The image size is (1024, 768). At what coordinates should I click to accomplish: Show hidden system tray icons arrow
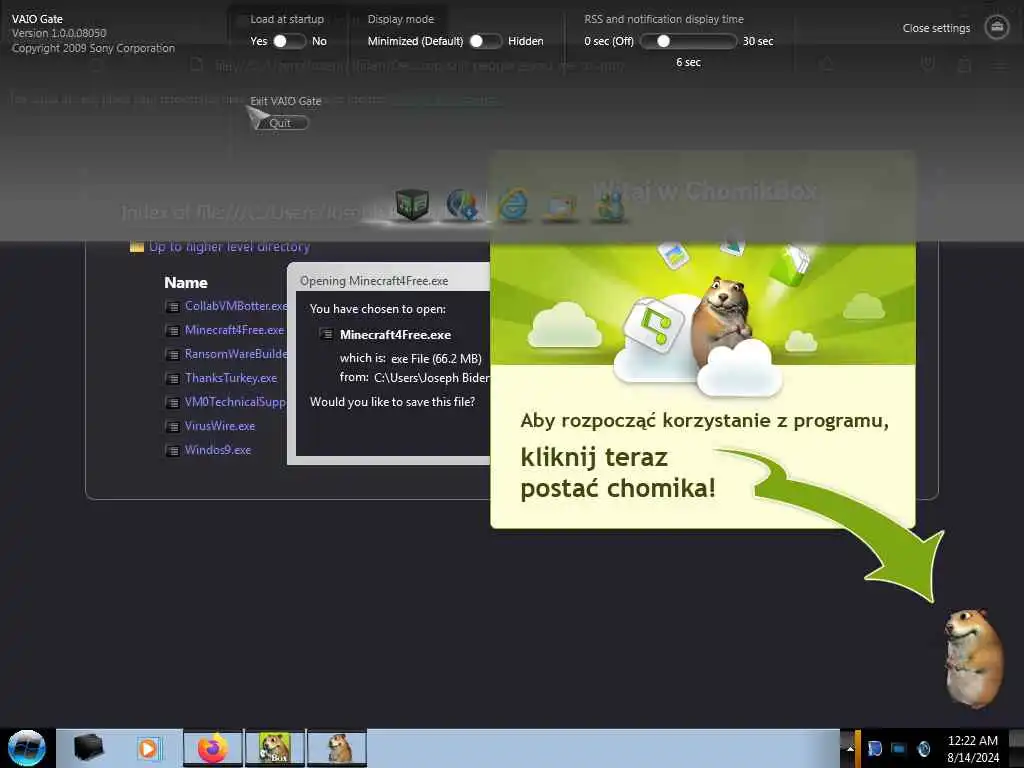point(850,748)
